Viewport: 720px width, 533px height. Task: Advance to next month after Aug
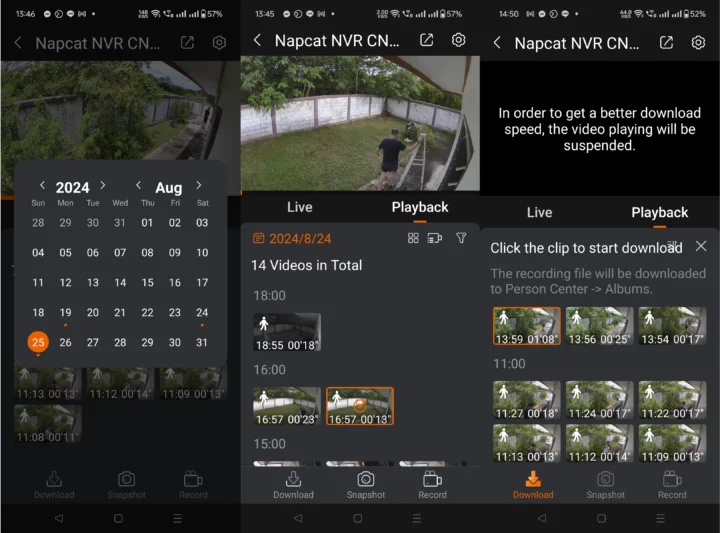(199, 186)
